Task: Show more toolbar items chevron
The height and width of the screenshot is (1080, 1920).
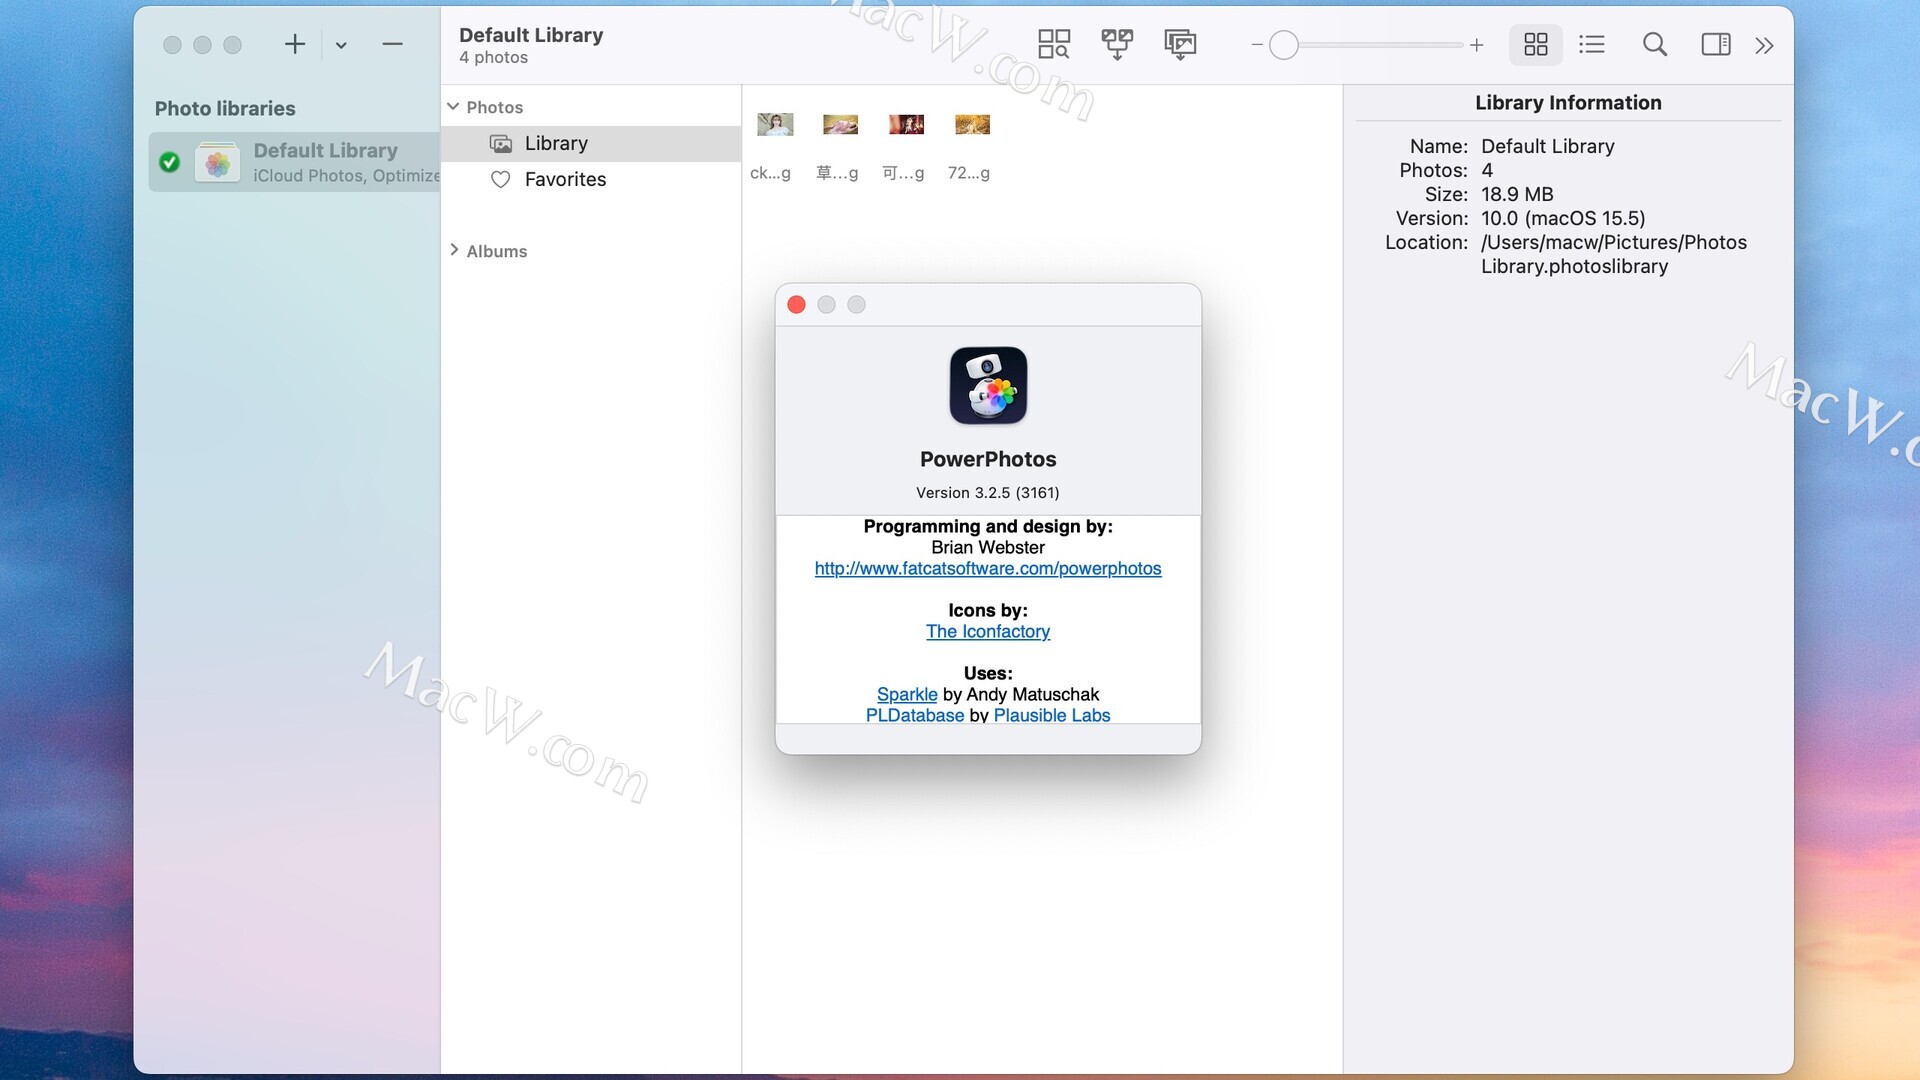Action: 1764,45
